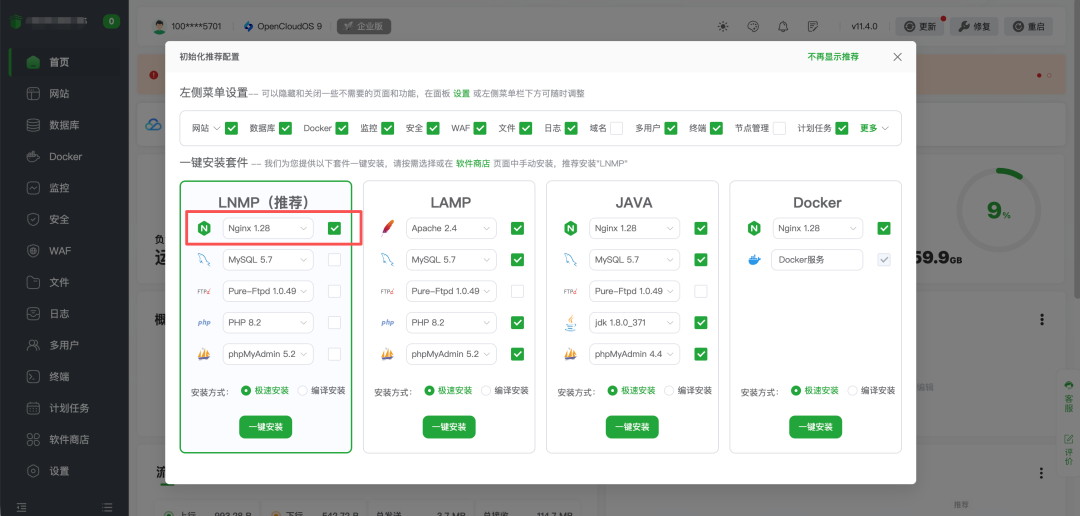The height and width of the screenshot is (516, 1080).
Task: Open the 网站 sidebar icon
Action: [33, 94]
